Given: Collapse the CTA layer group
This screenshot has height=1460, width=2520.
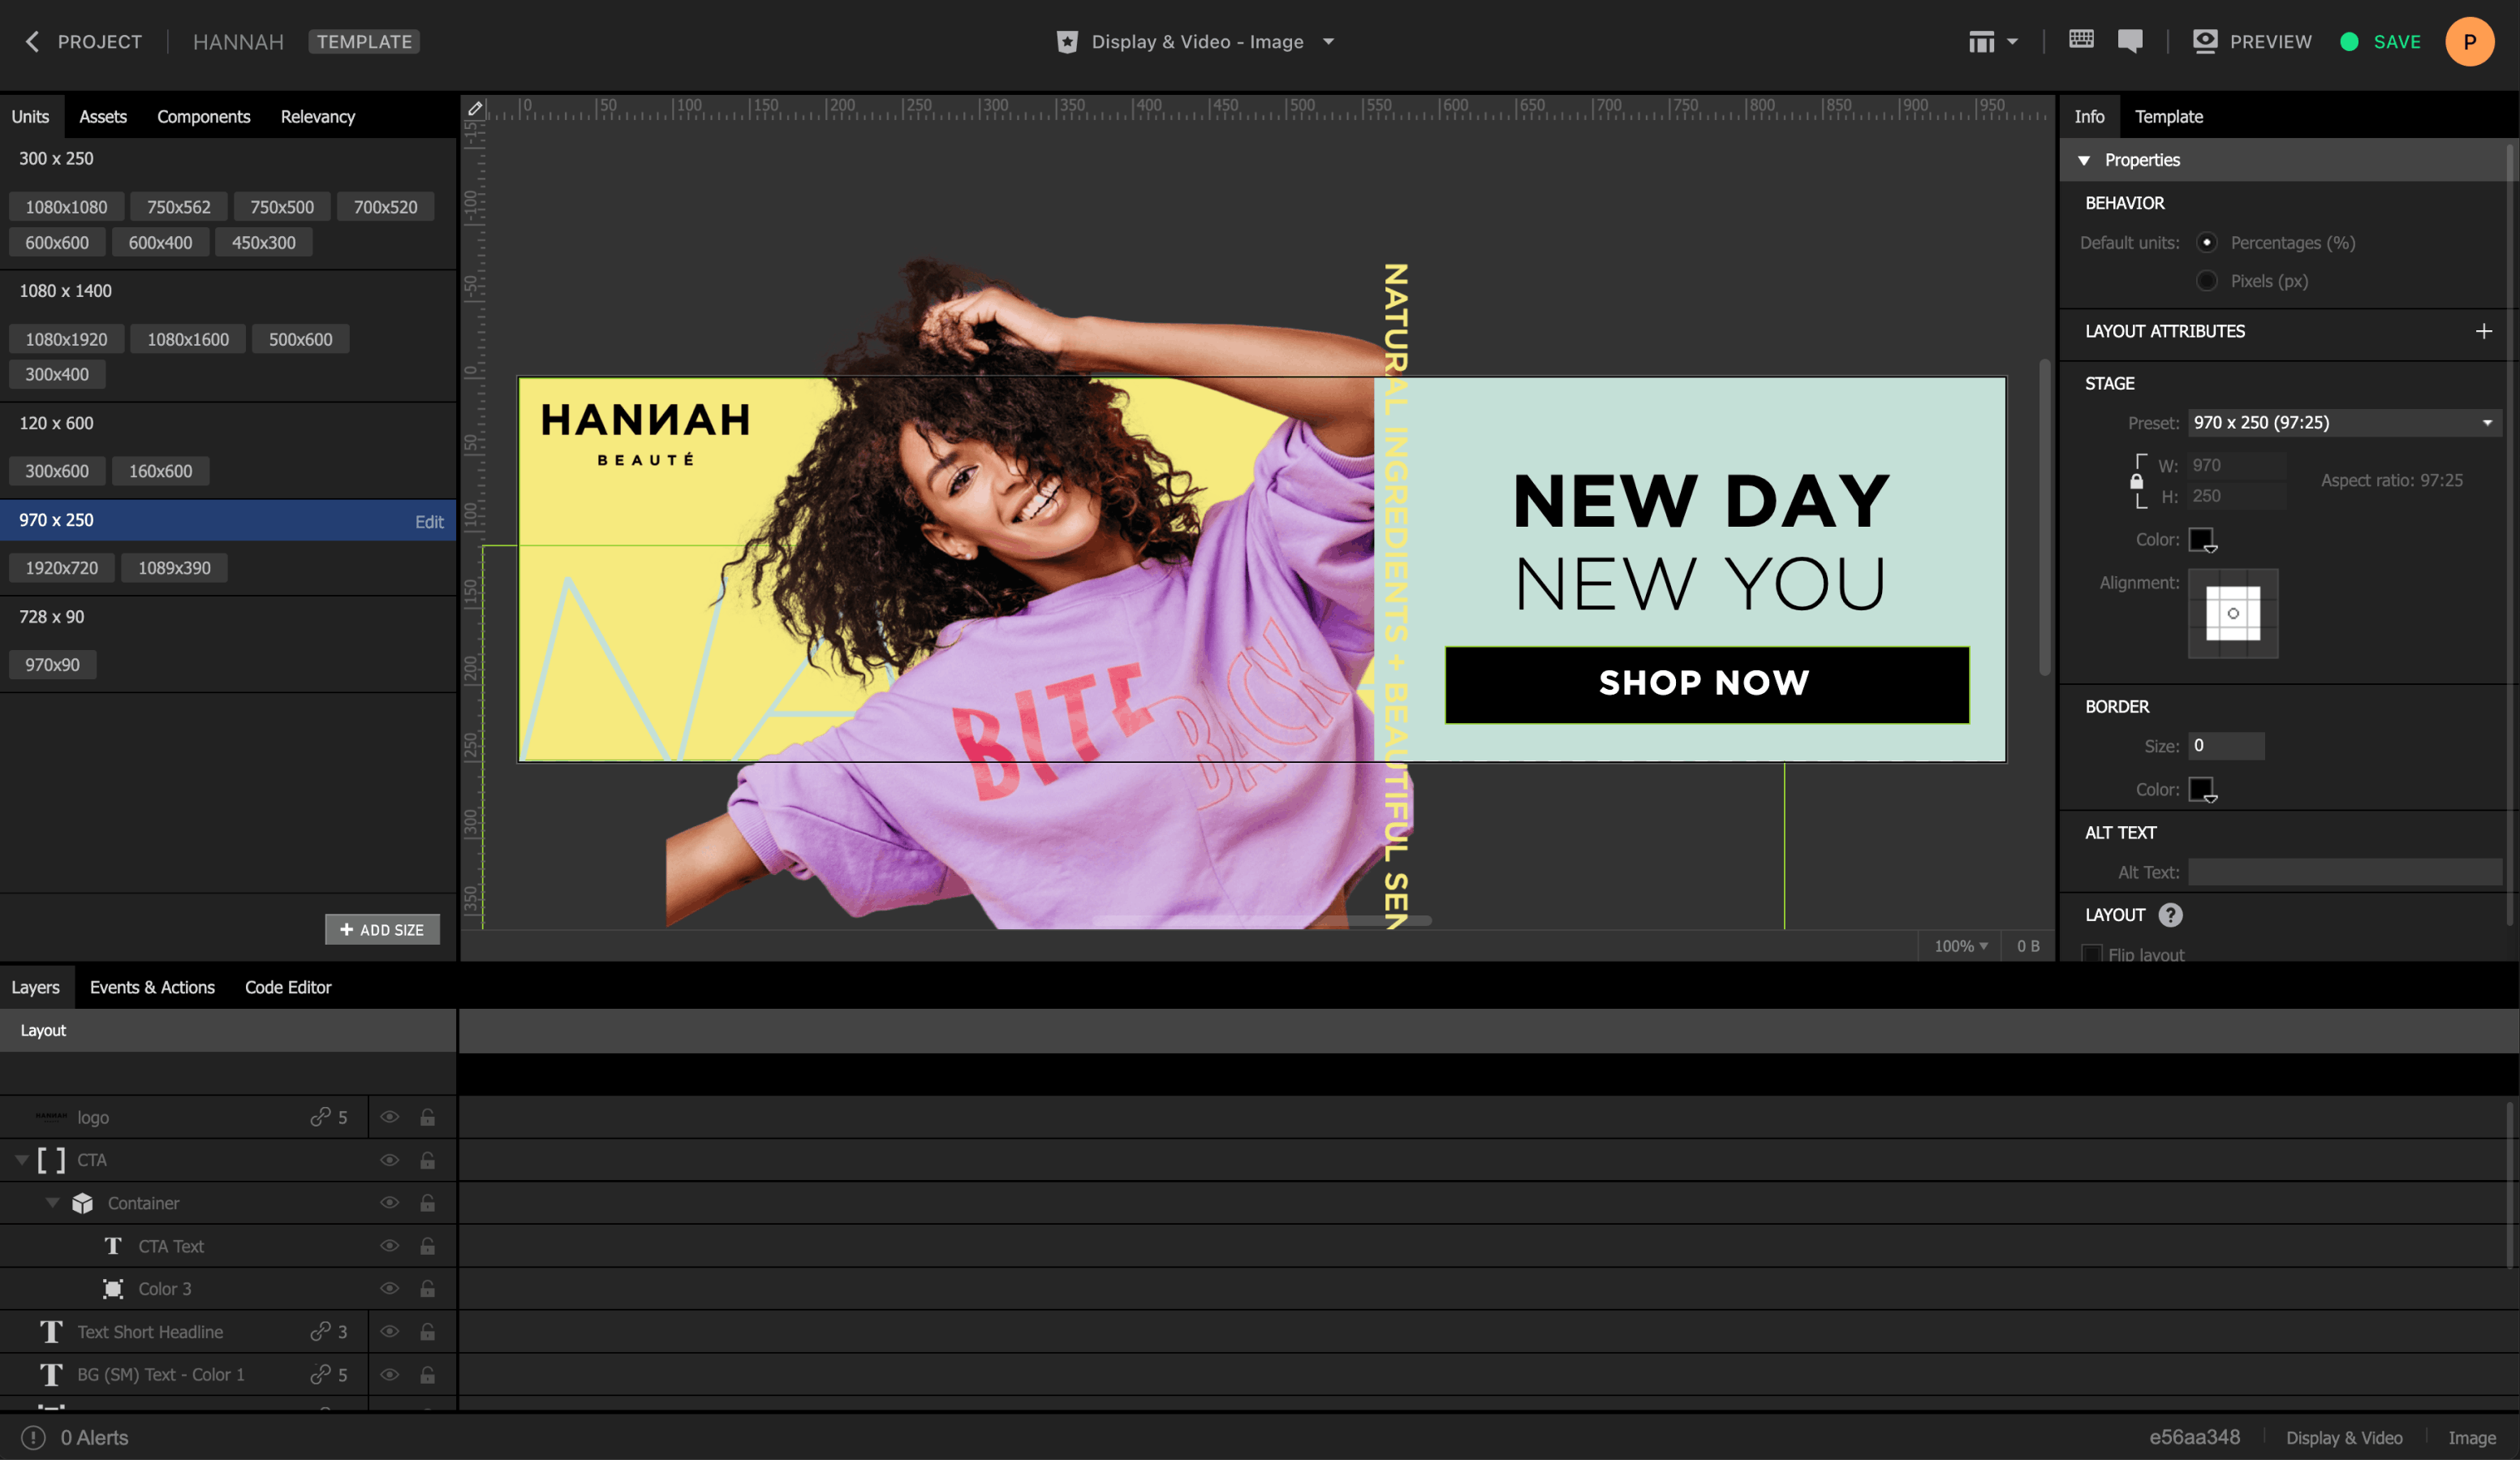Looking at the screenshot, I should (21, 1160).
